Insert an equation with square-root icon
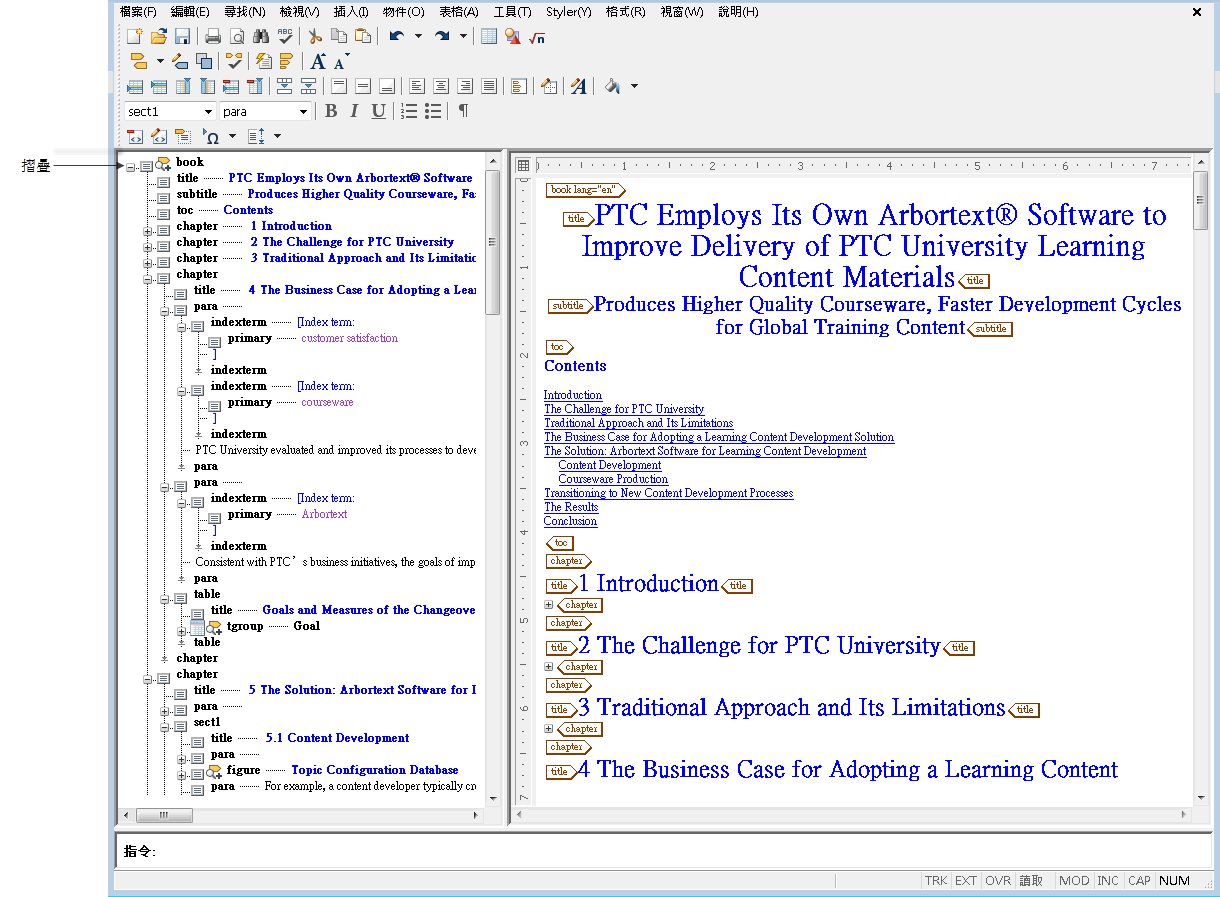 [x=536, y=37]
